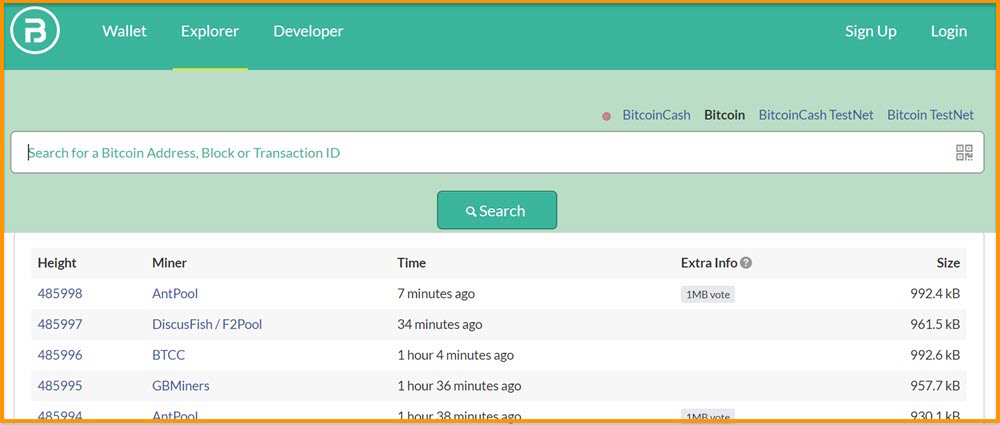Image resolution: width=1000 pixels, height=425 pixels.
Task: Open the QR code scanner icon
Action: (964, 153)
